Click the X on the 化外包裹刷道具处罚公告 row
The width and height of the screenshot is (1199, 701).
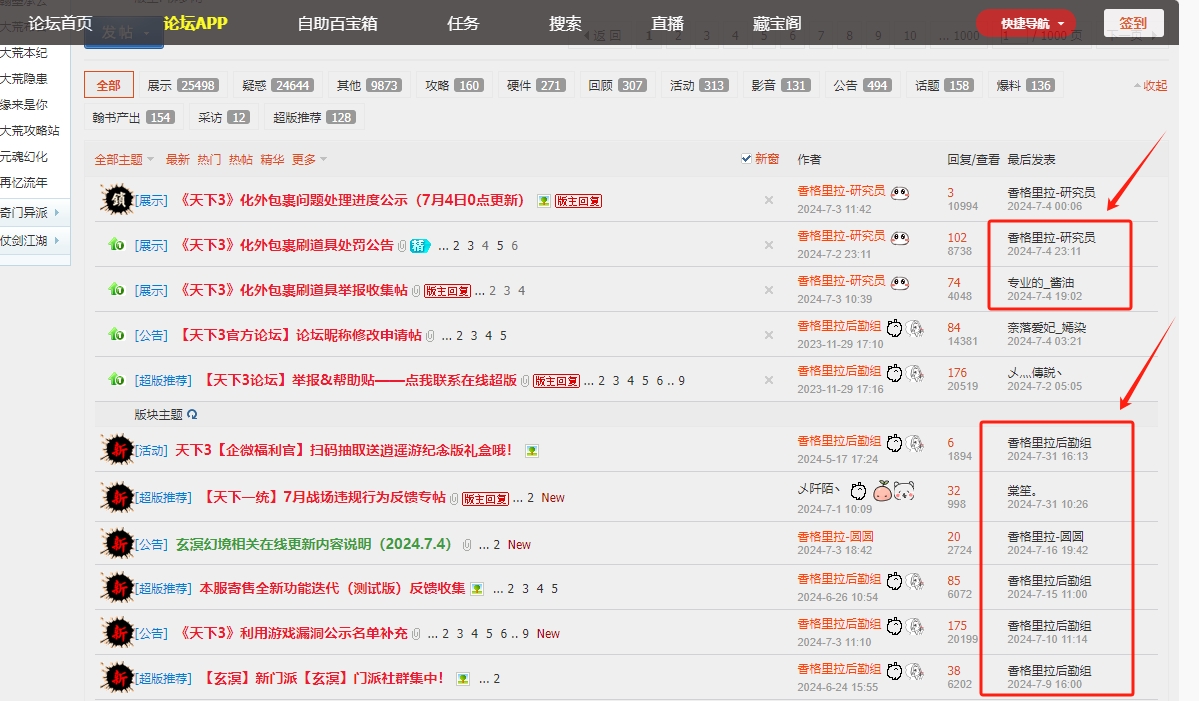pyautogui.click(x=769, y=245)
